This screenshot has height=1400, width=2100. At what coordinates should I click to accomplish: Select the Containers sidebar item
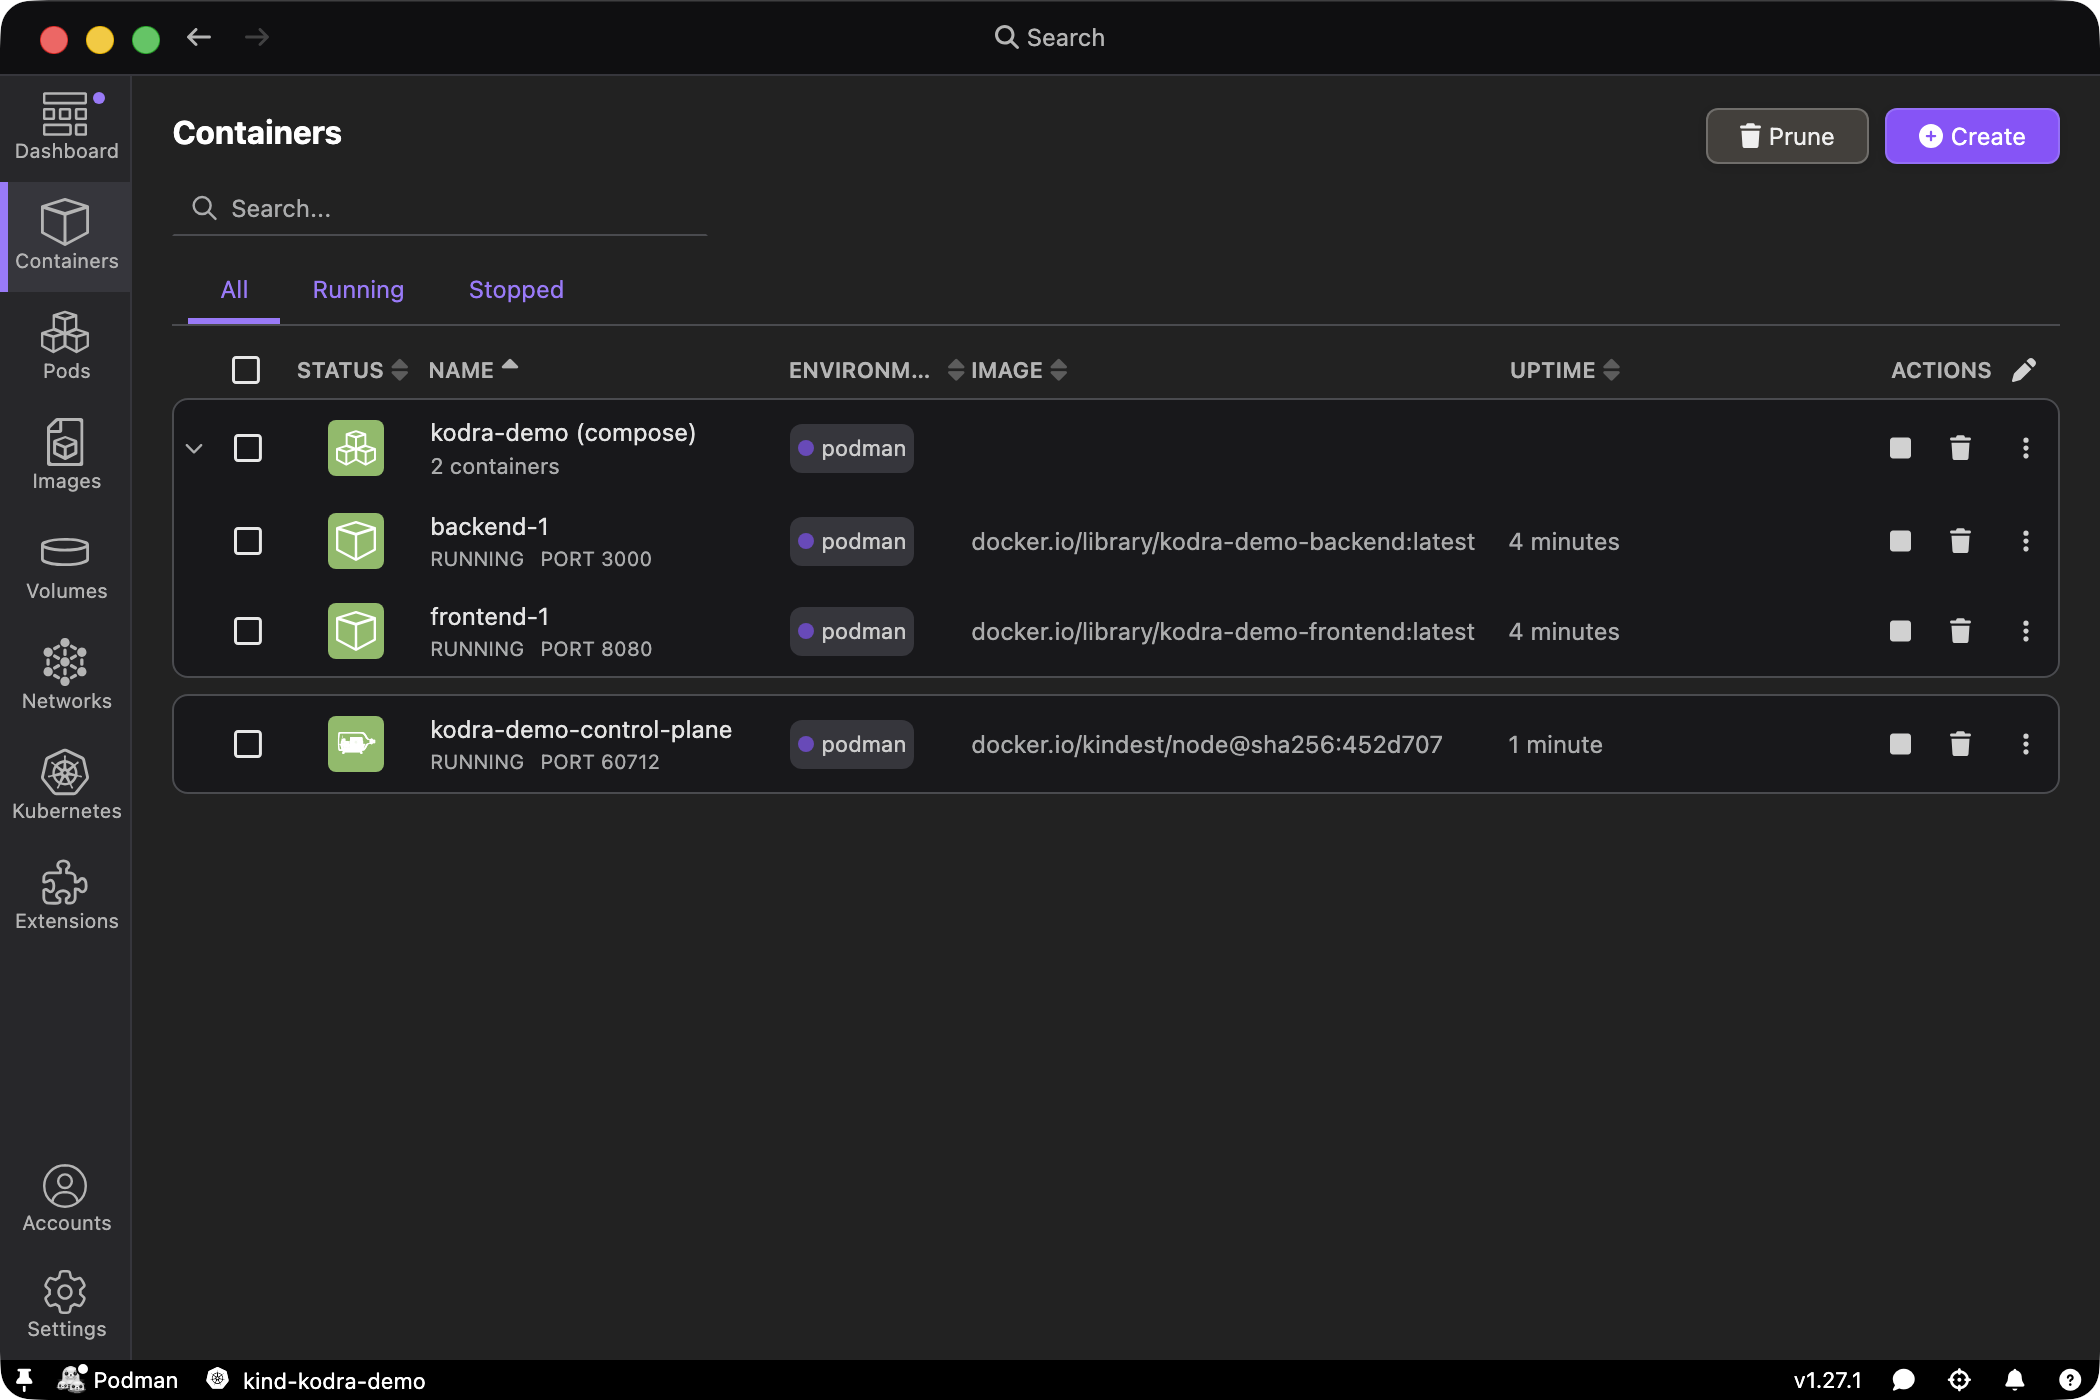[66, 236]
